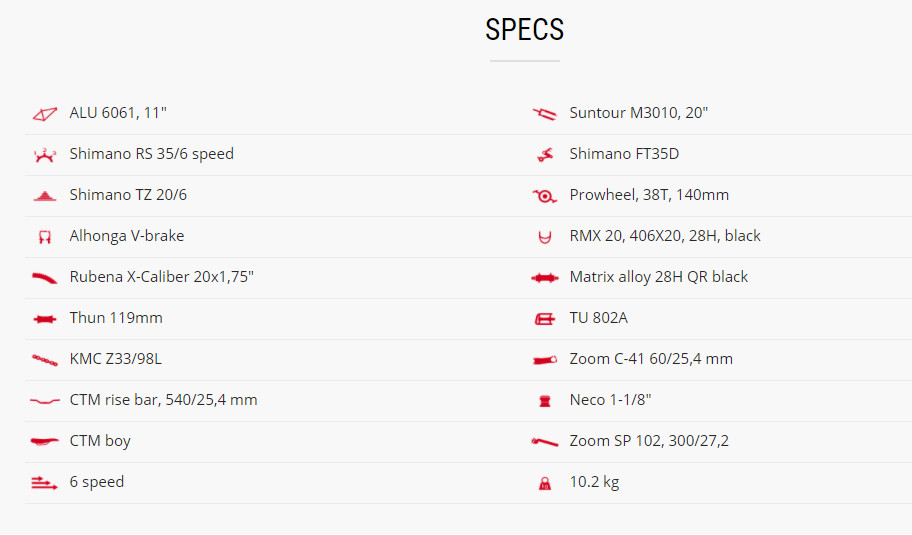Select the handlebar icon for CTM rise bar

45,401
